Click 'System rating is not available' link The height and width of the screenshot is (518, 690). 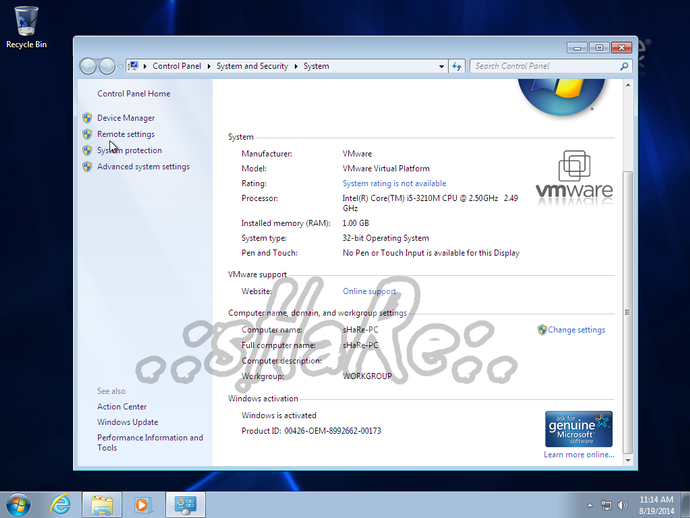[394, 184]
